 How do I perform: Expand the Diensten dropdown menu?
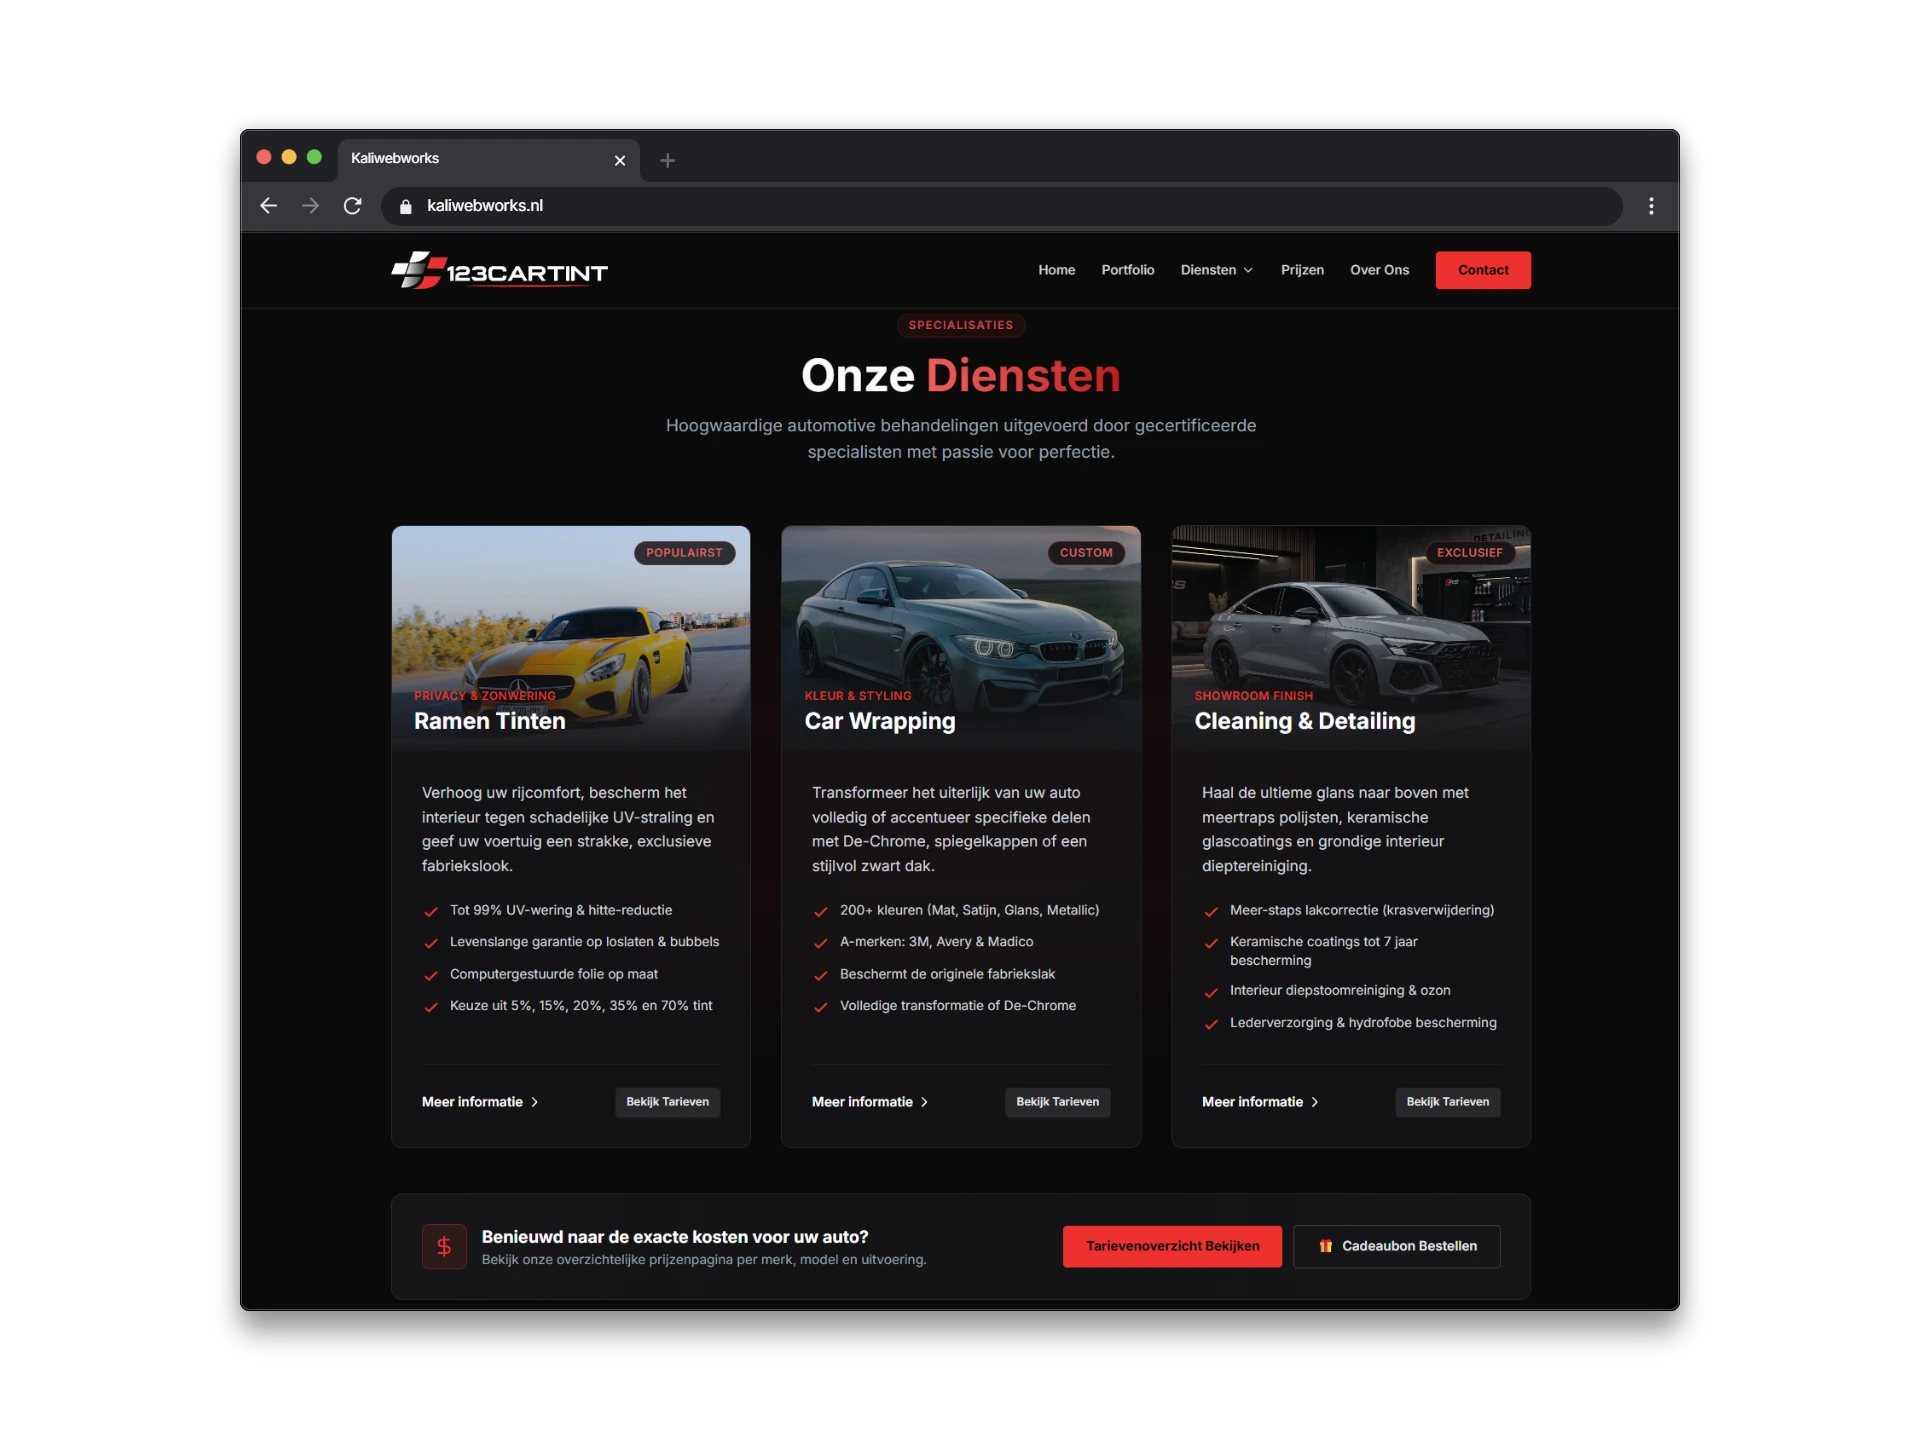click(1216, 270)
